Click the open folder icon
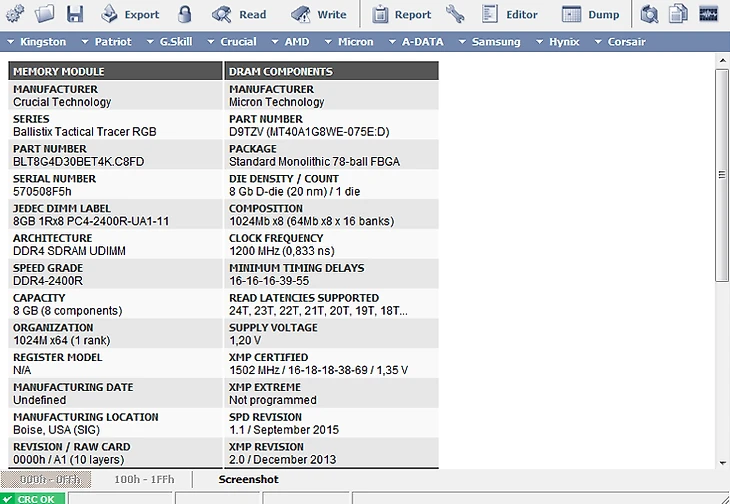The width and height of the screenshot is (730, 504). [45, 14]
